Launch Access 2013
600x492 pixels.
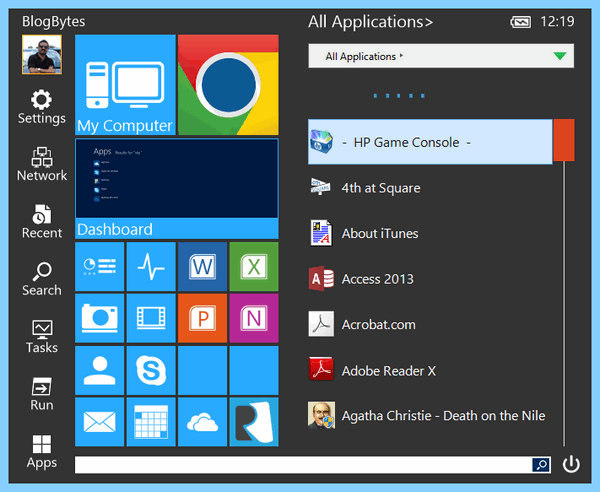(430, 279)
